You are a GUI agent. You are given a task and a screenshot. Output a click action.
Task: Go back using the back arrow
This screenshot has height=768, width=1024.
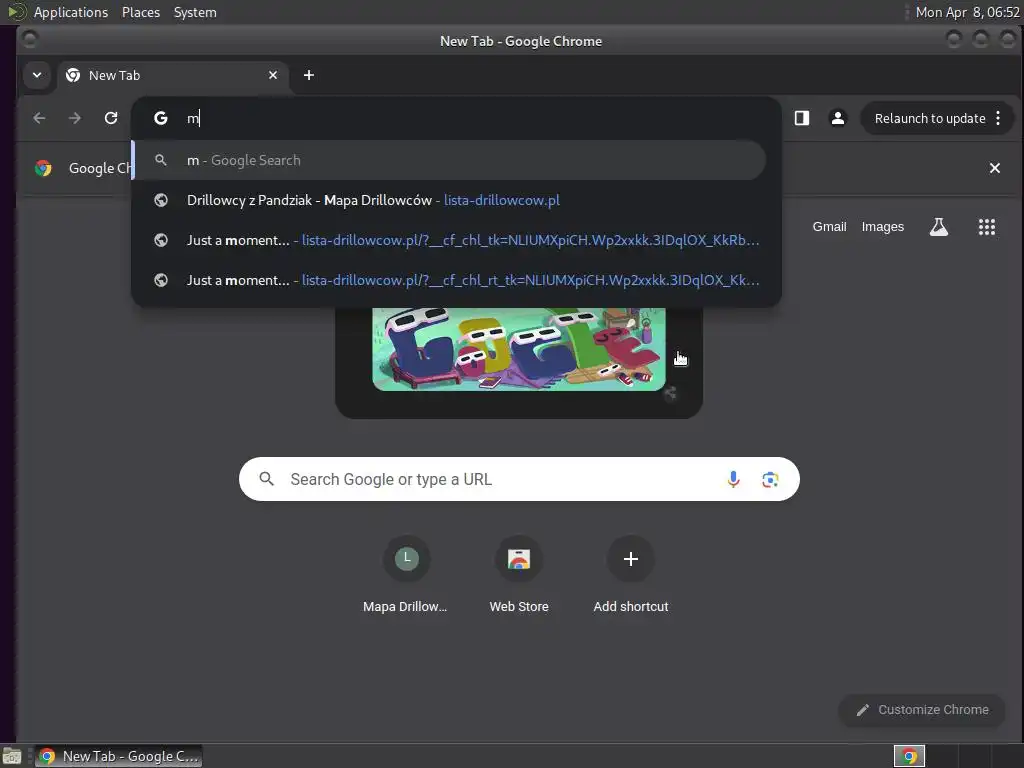pyautogui.click(x=39, y=118)
